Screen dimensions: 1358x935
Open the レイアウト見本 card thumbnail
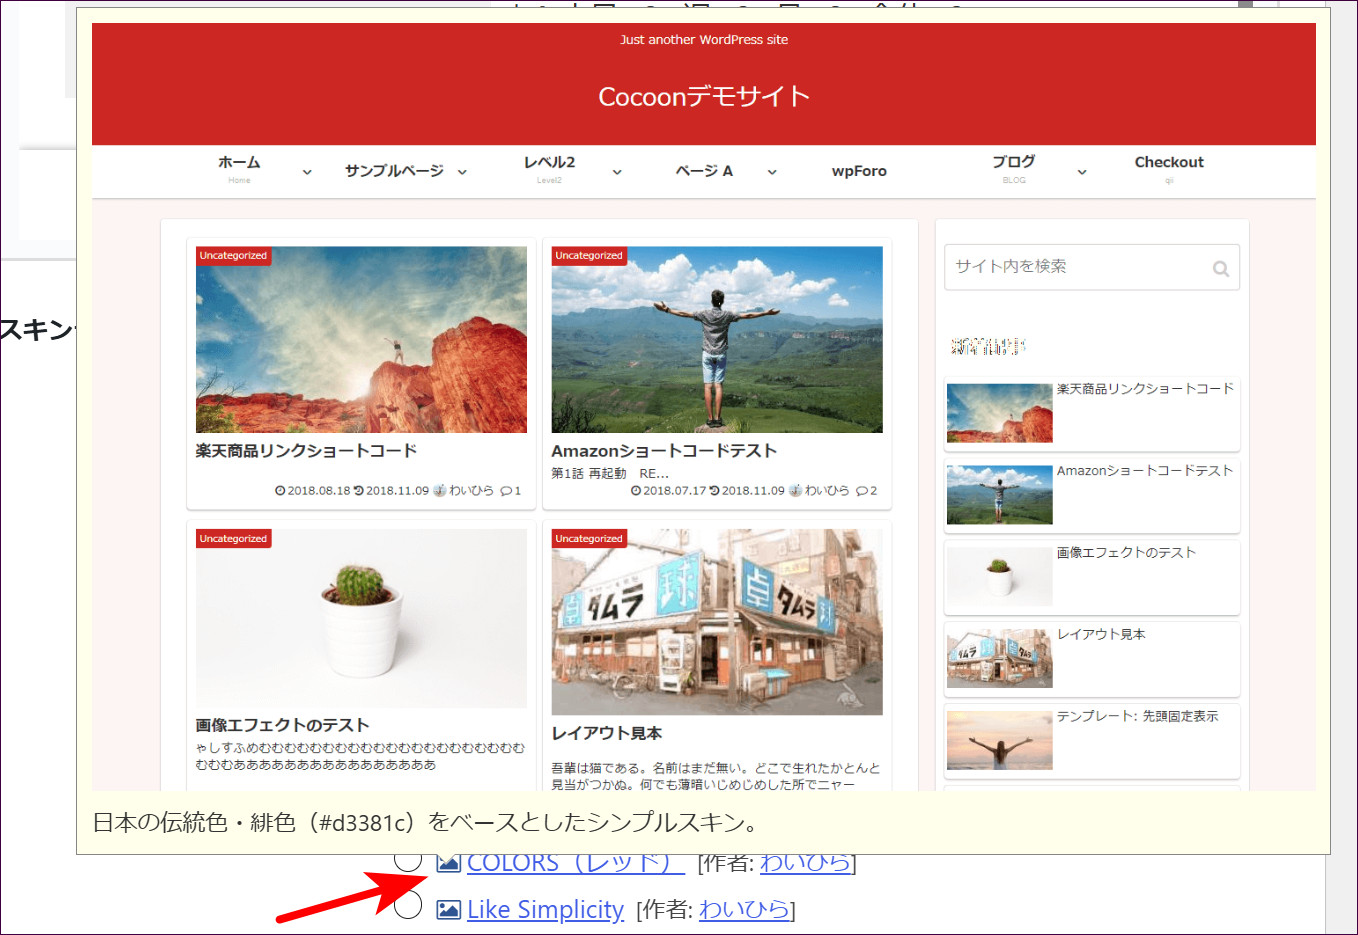click(717, 623)
